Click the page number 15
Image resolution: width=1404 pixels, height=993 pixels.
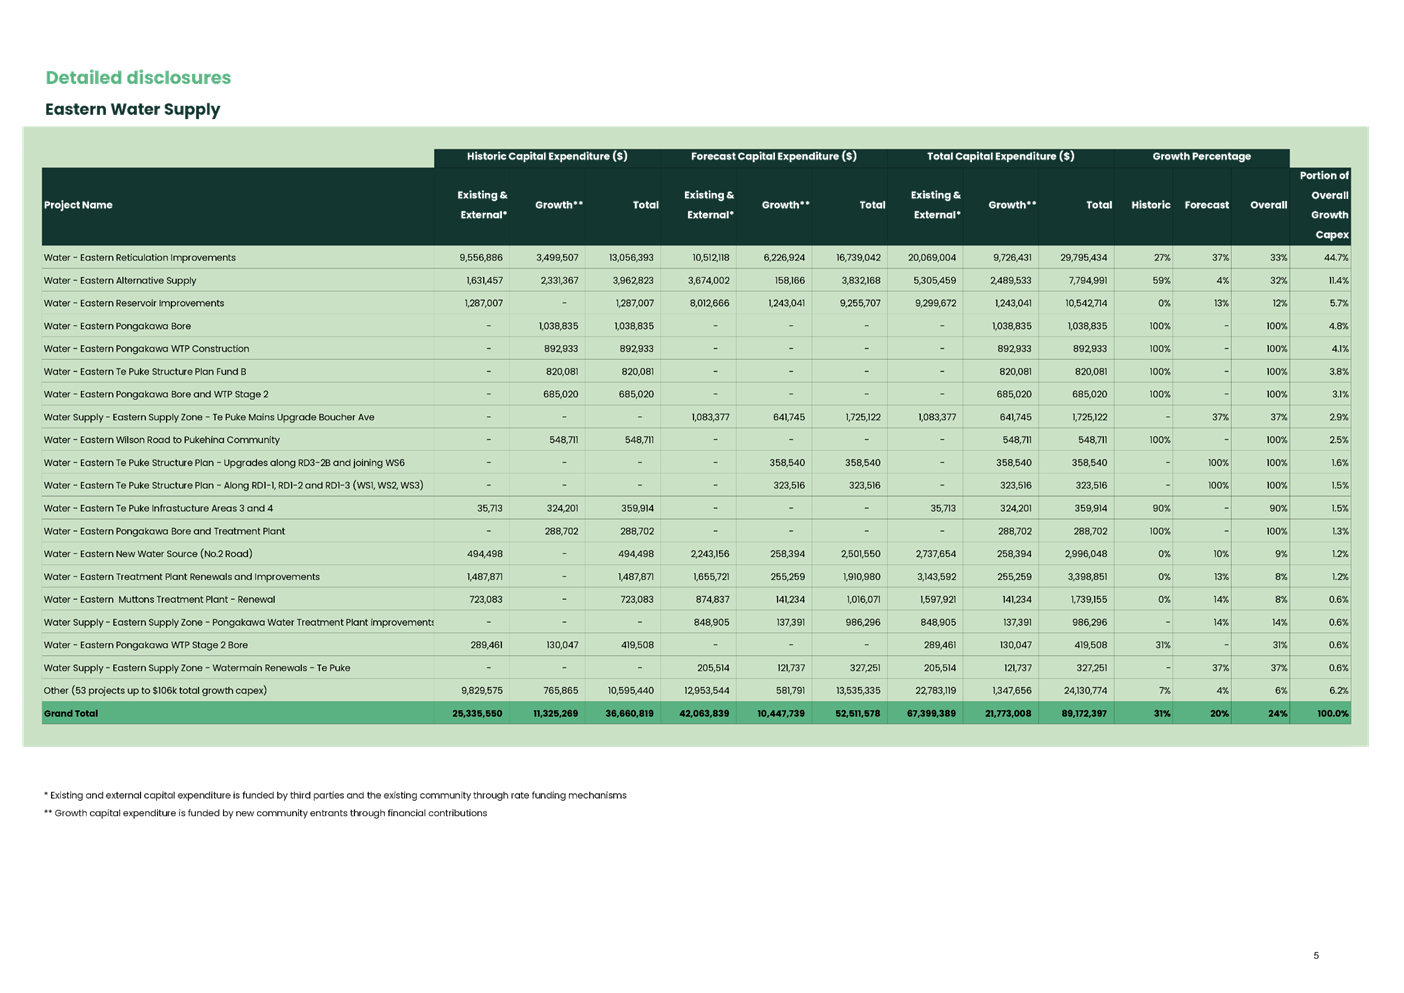1315,956
